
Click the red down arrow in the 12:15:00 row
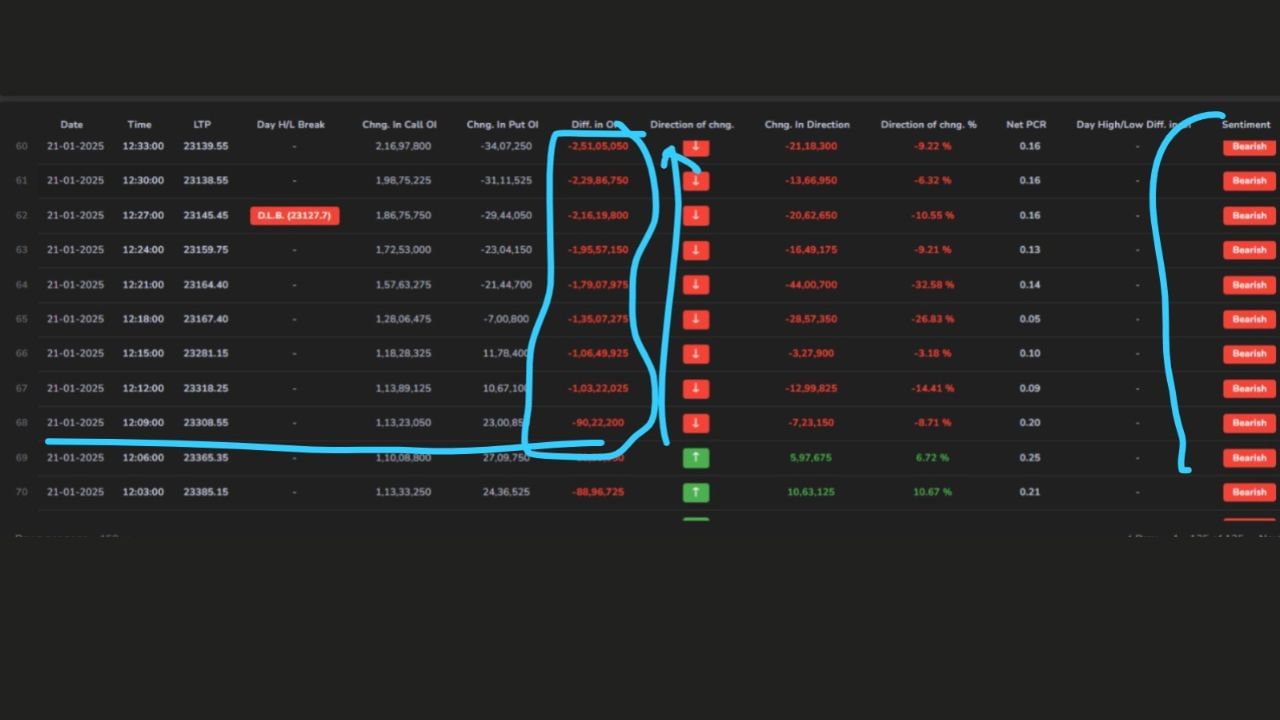[x=696, y=354]
